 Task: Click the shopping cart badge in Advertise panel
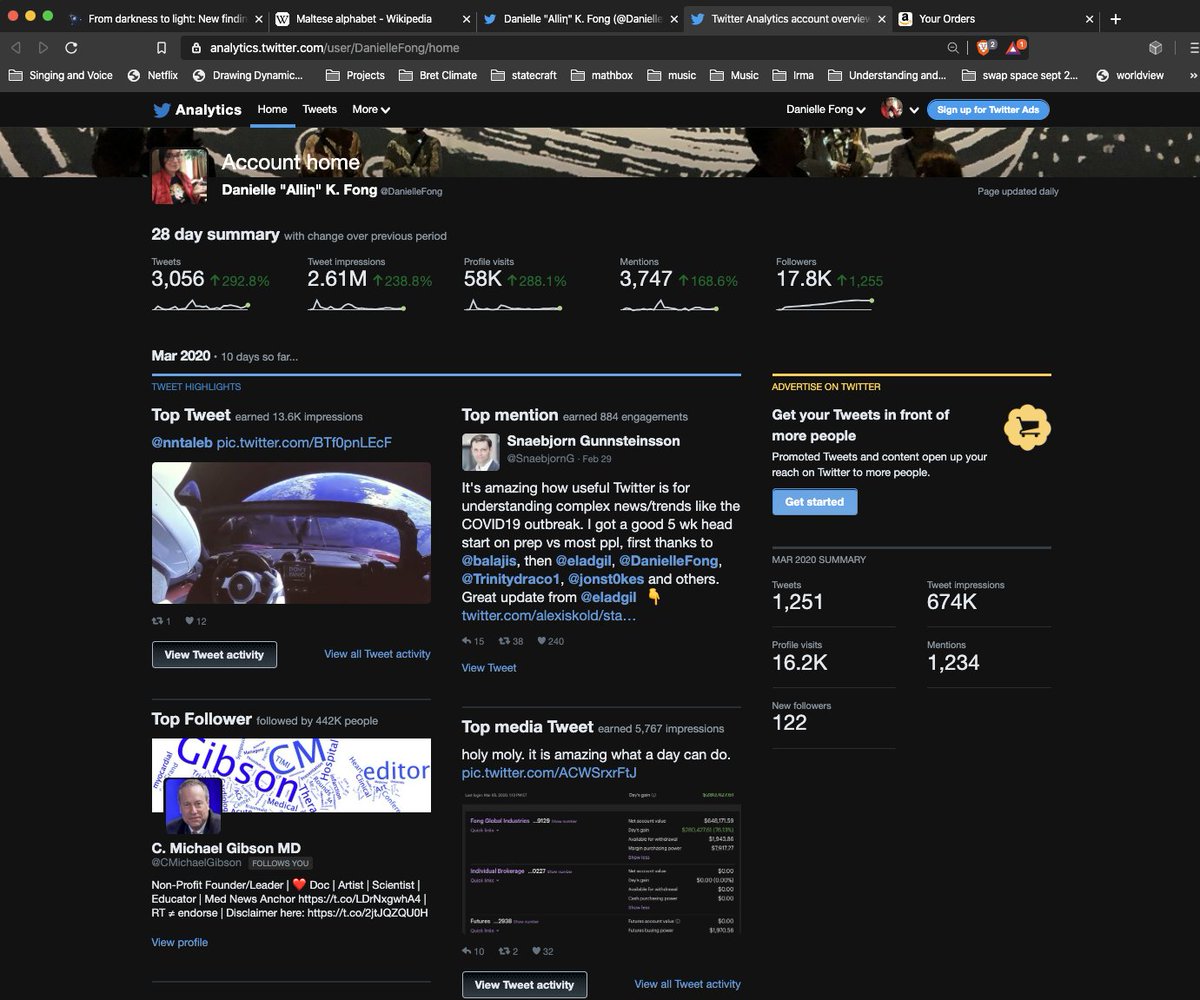[1027, 429]
